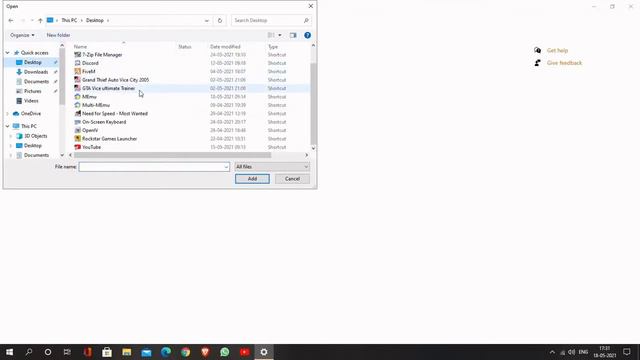Select the On-Screen Keyboard icon

tap(78, 122)
